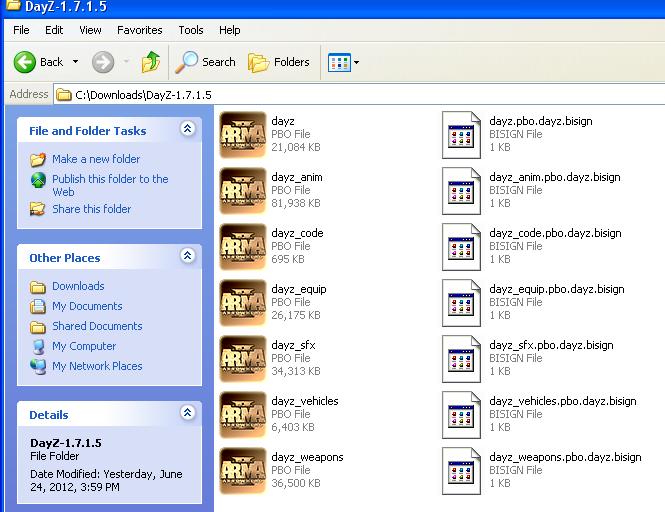
Task: Select the dayz_vehicles PBO file icon
Action: click(242, 414)
